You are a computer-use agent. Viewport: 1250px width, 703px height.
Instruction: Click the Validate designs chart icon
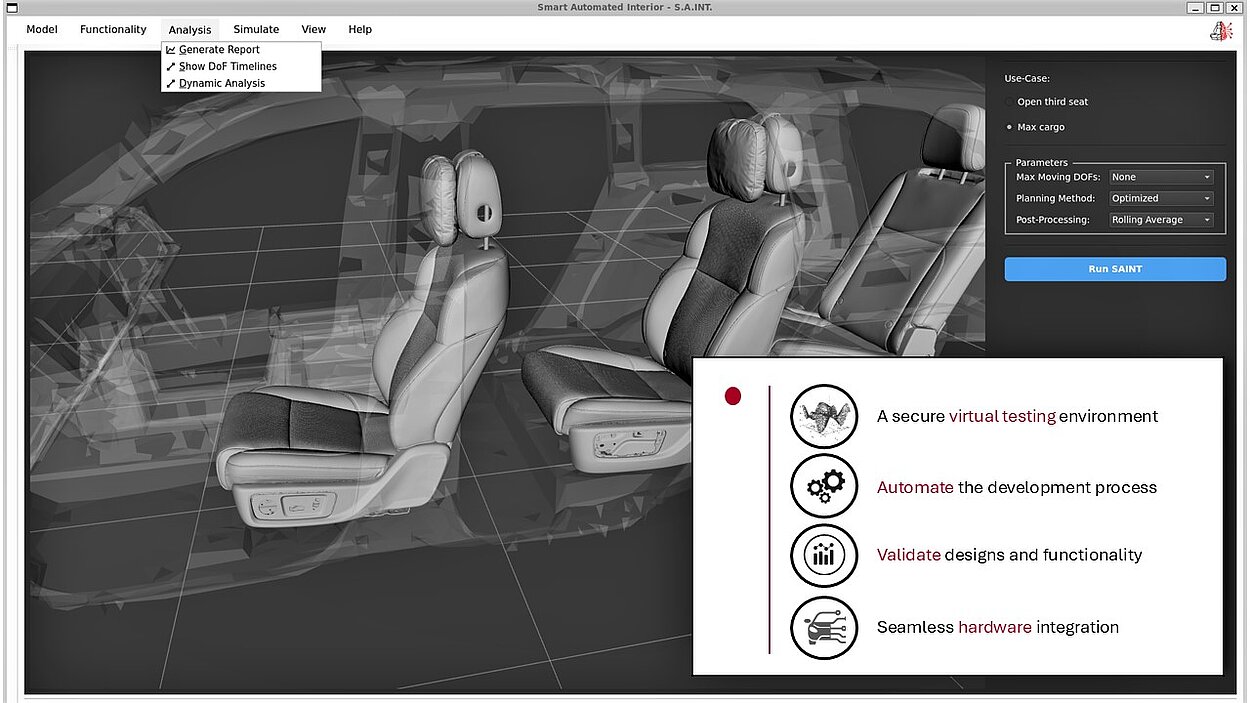tap(824, 555)
